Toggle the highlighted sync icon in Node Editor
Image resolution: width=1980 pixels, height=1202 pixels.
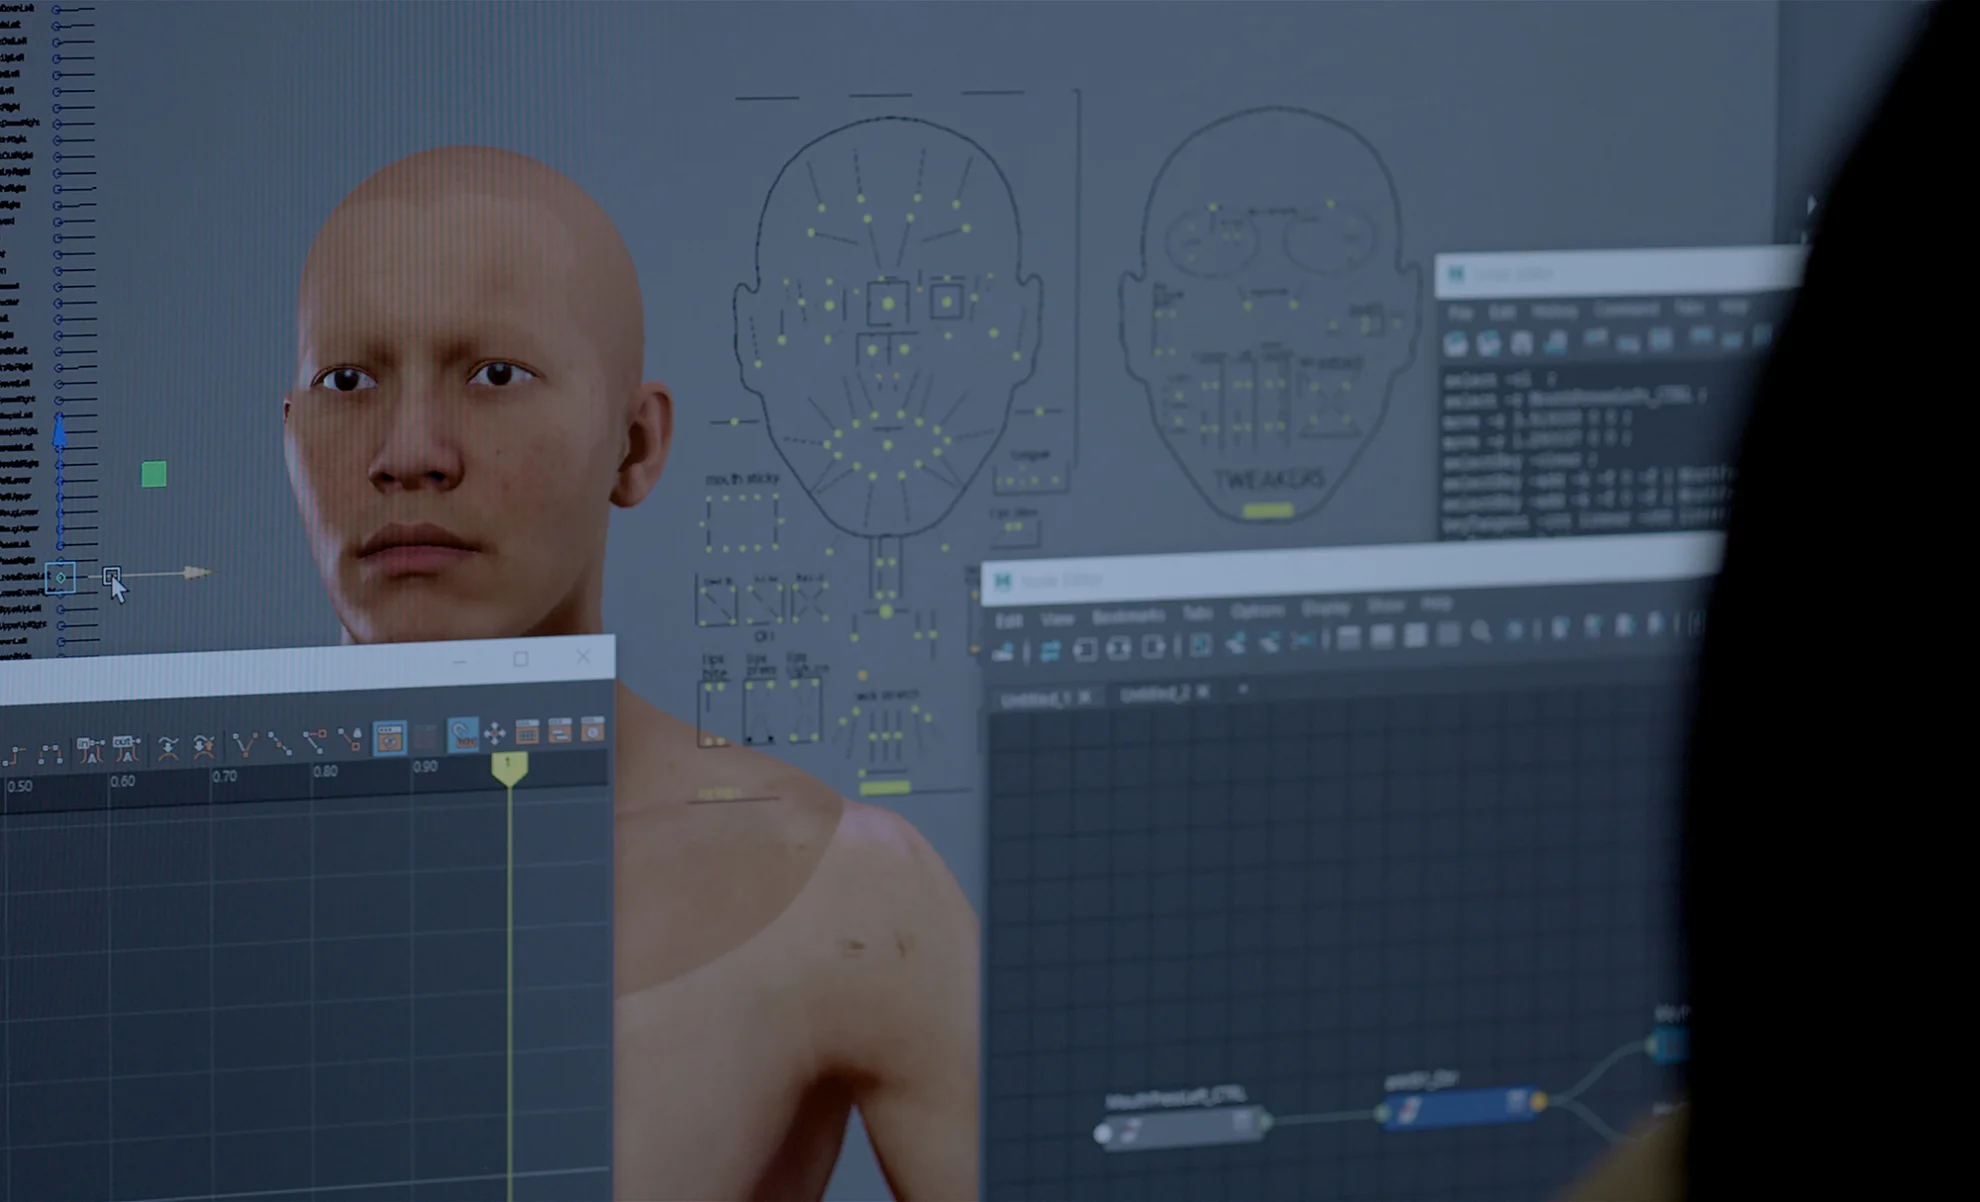[x=1049, y=651]
